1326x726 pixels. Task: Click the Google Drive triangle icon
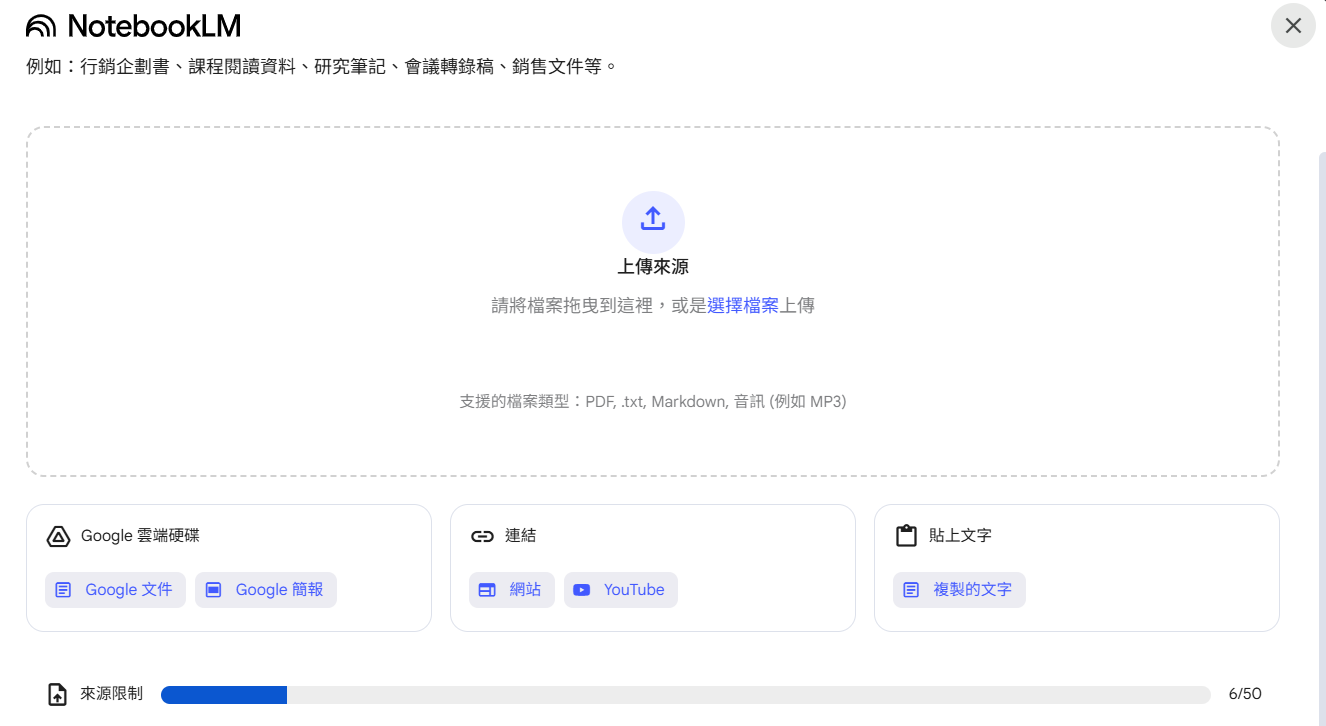(58, 536)
